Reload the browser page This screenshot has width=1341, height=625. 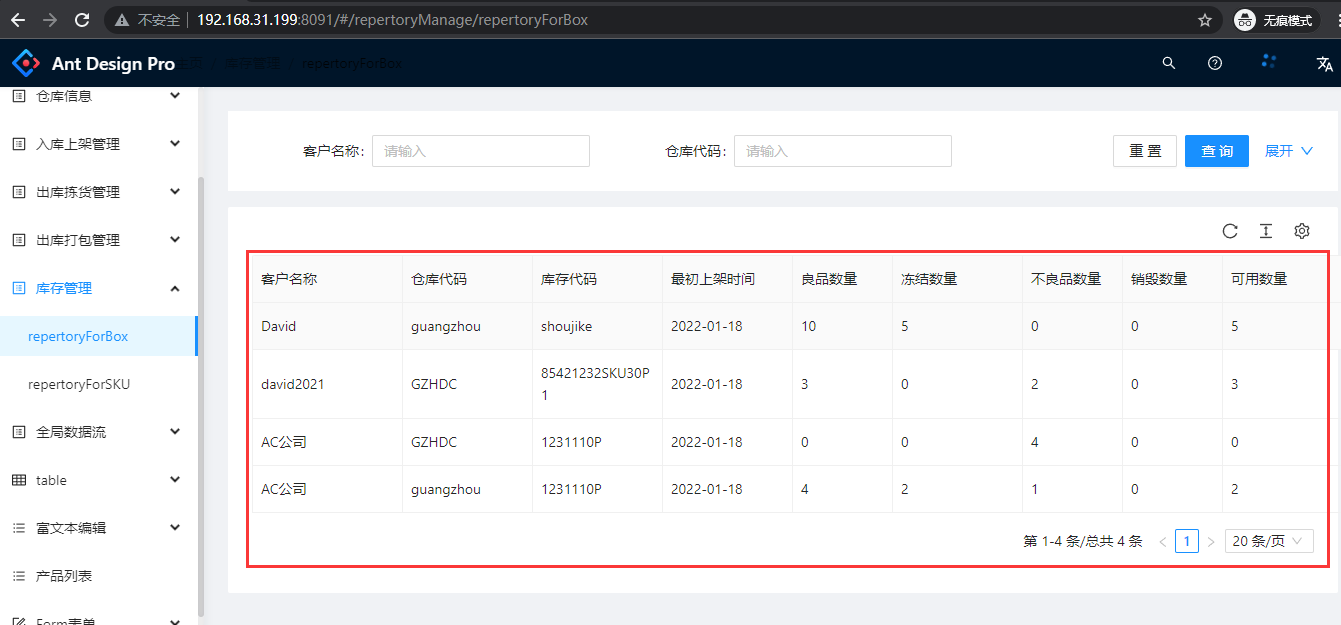click(x=82, y=20)
